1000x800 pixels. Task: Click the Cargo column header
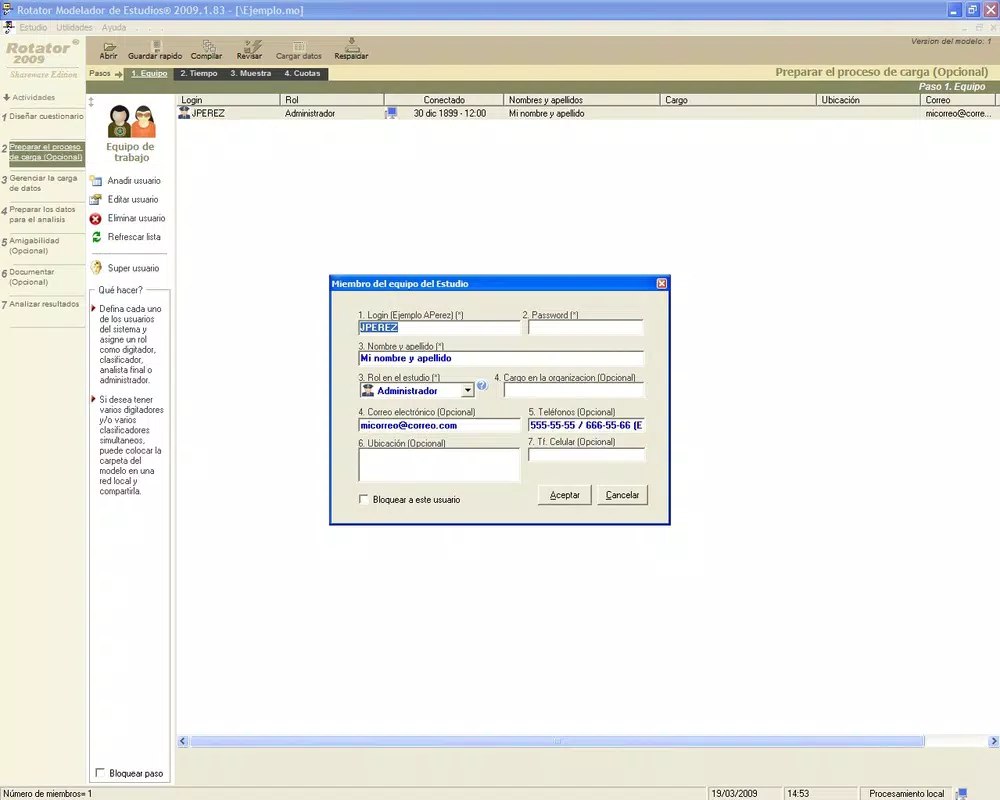coord(739,100)
